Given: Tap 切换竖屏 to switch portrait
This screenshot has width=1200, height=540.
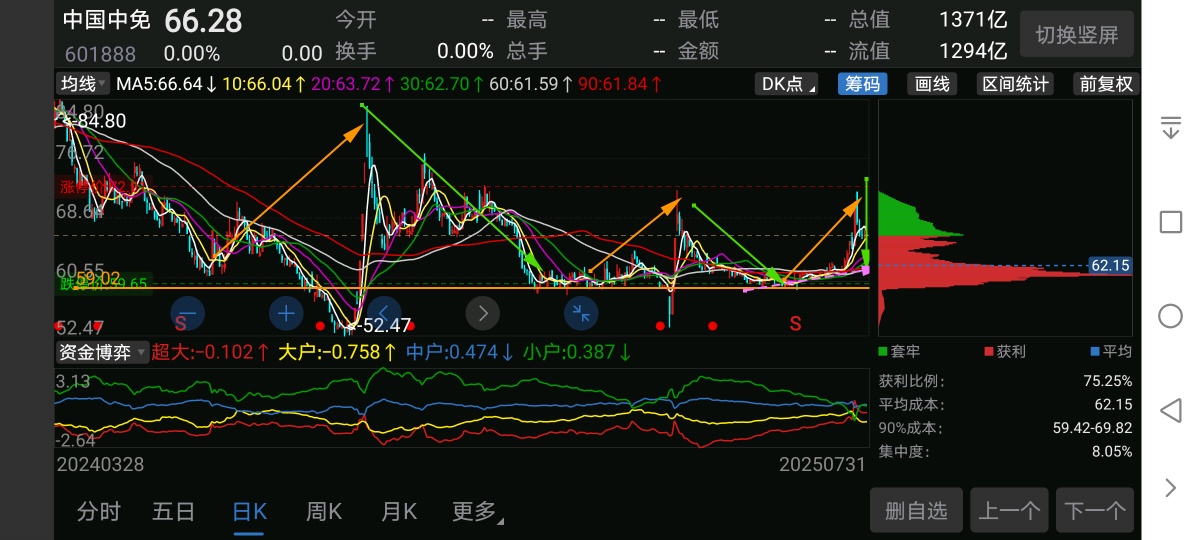Looking at the screenshot, I should pos(1077,35).
